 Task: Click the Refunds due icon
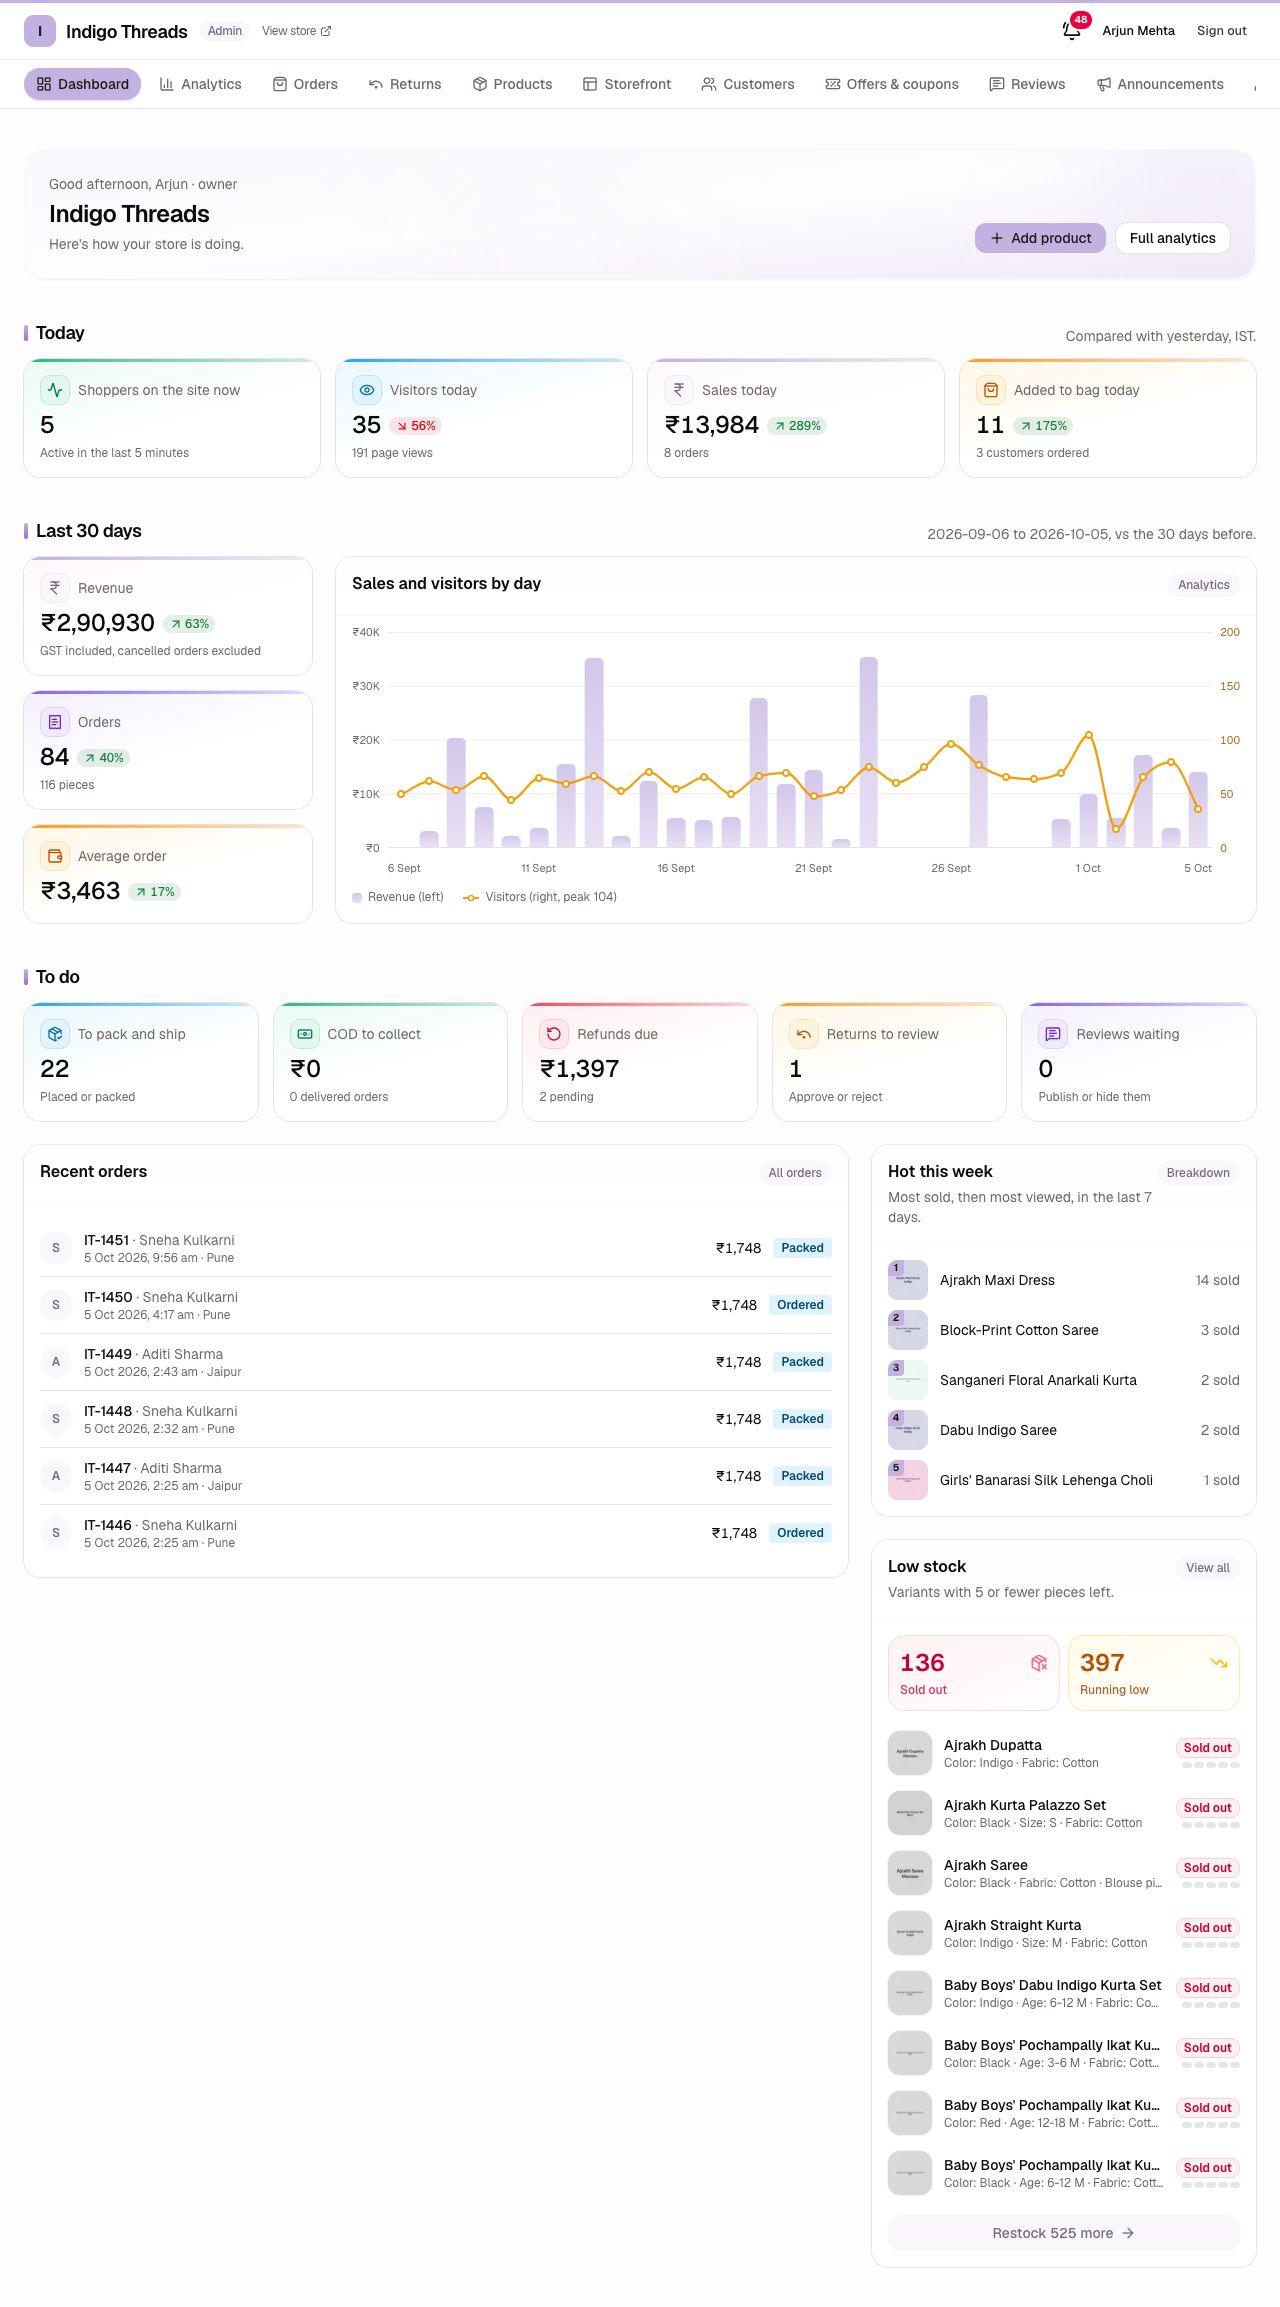pos(554,1034)
